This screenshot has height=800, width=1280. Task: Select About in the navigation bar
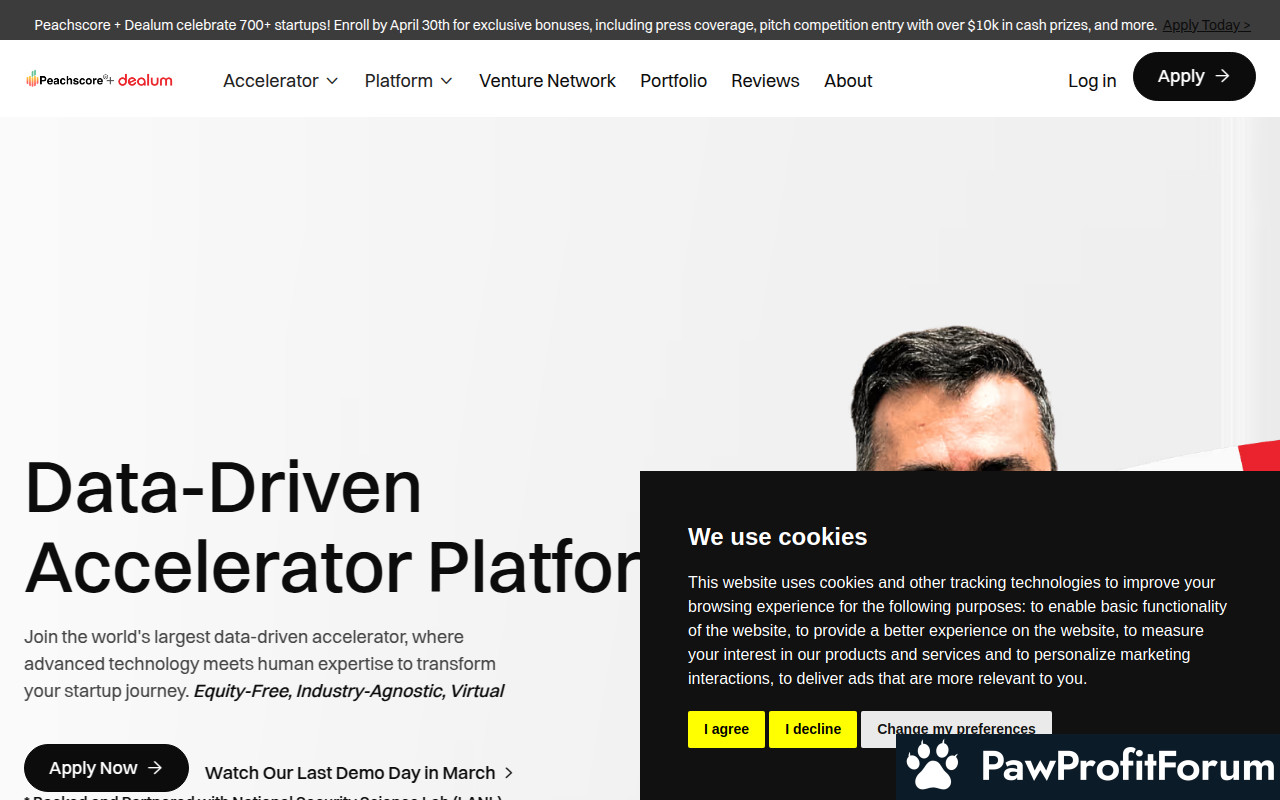click(848, 81)
